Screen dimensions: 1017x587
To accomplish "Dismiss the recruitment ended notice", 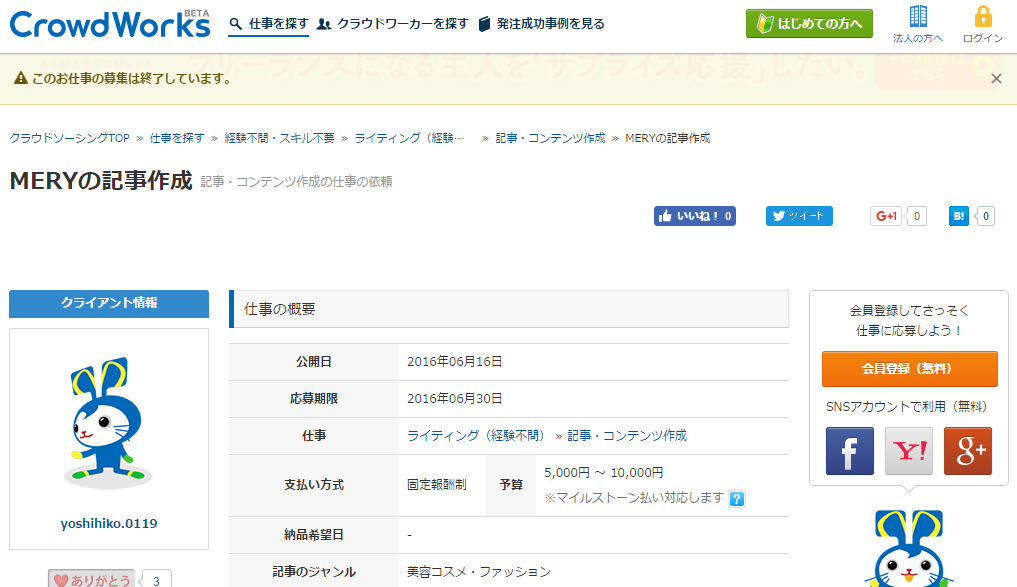I will point(996,79).
